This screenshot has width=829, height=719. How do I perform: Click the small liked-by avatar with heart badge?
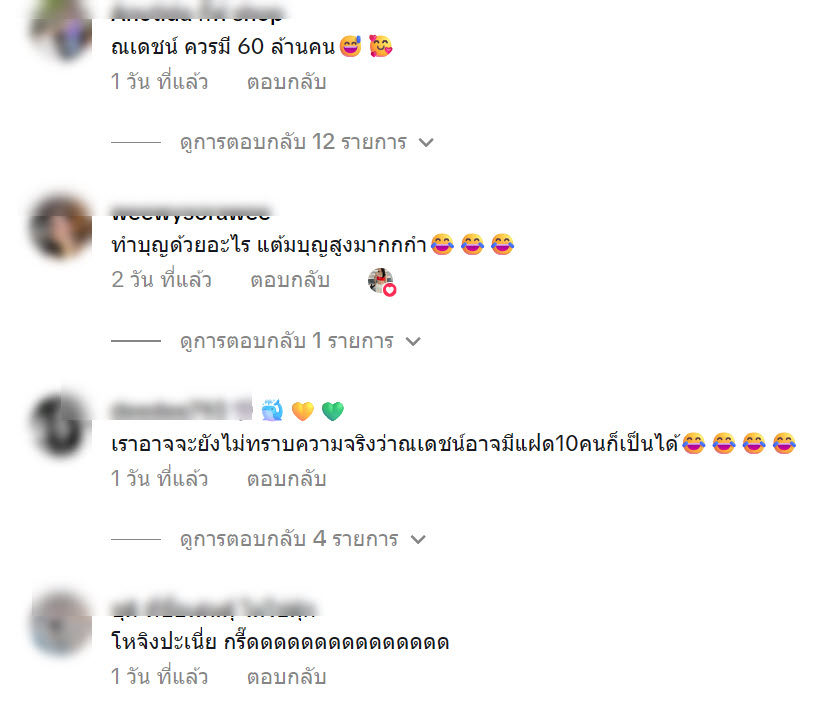coord(382,281)
